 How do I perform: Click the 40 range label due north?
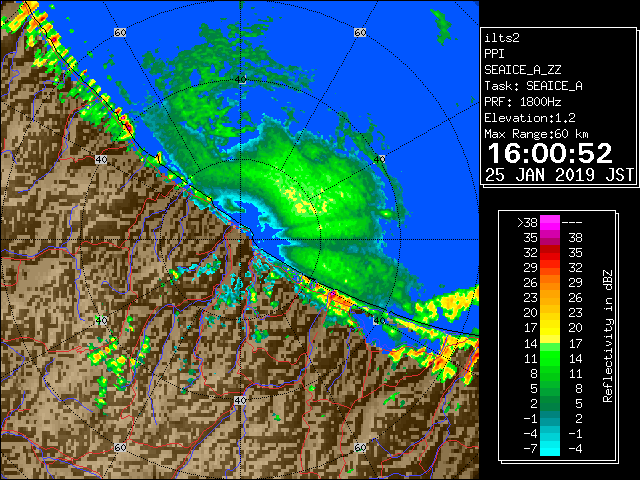click(x=240, y=79)
